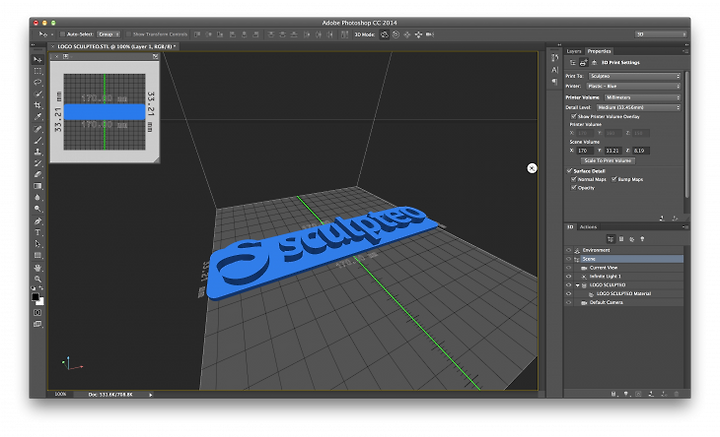720x437 pixels.
Task: Choose the Rotate 3D object mode icon
Action: [x=384, y=34]
